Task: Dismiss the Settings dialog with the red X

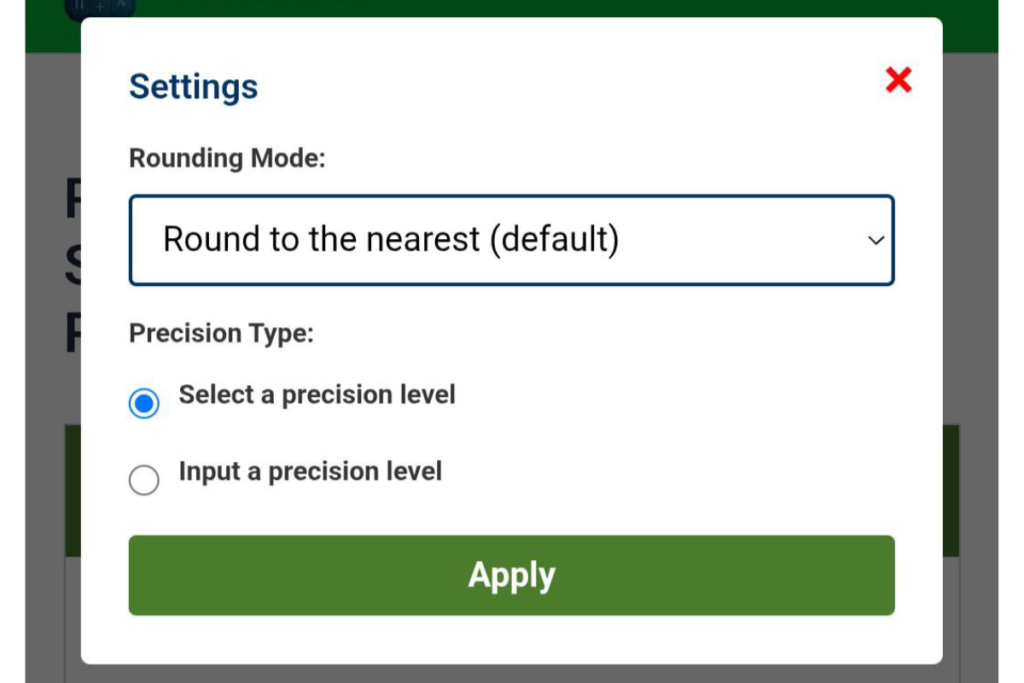Action: tap(897, 81)
